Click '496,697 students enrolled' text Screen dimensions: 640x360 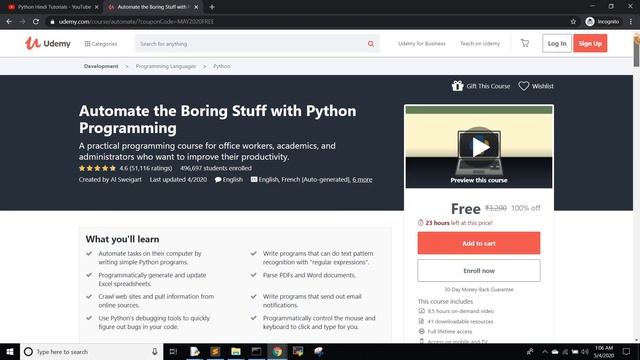coord(216,168)
